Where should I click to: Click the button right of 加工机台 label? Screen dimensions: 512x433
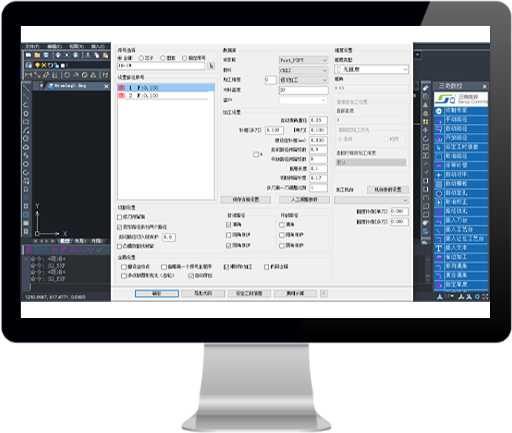click(x=388, y=190)
